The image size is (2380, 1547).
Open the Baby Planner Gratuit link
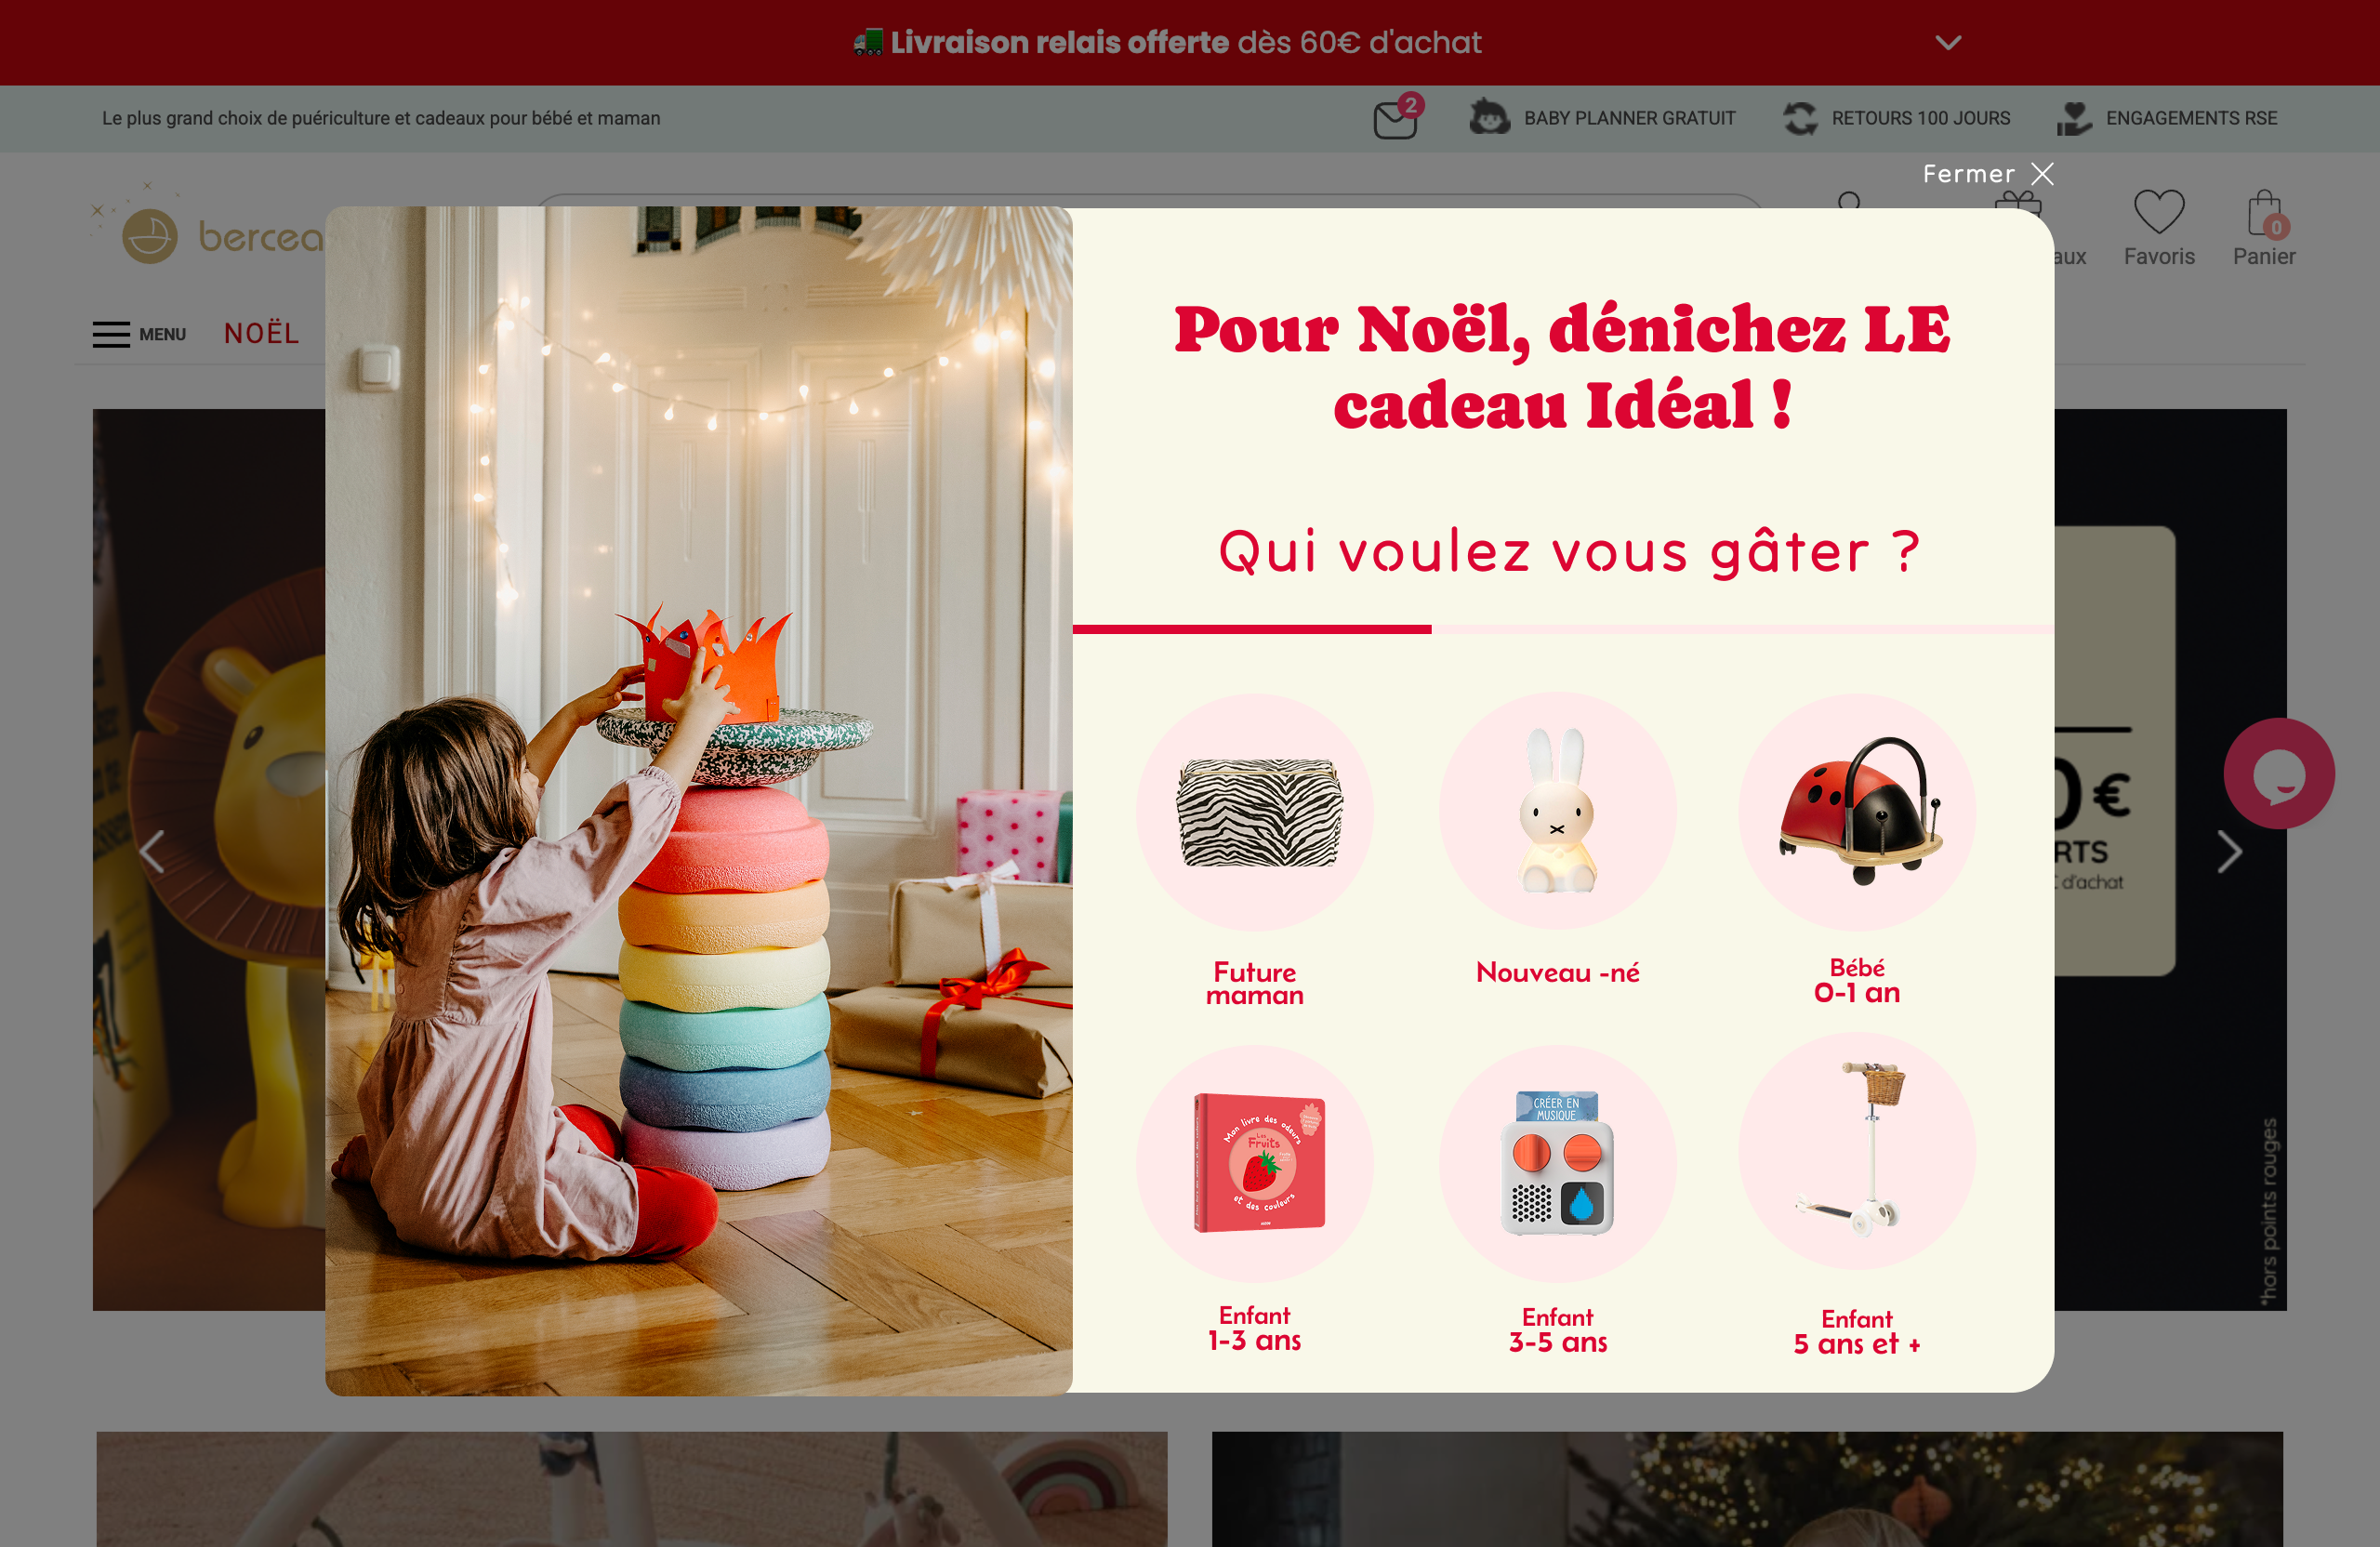[1602, 118]
